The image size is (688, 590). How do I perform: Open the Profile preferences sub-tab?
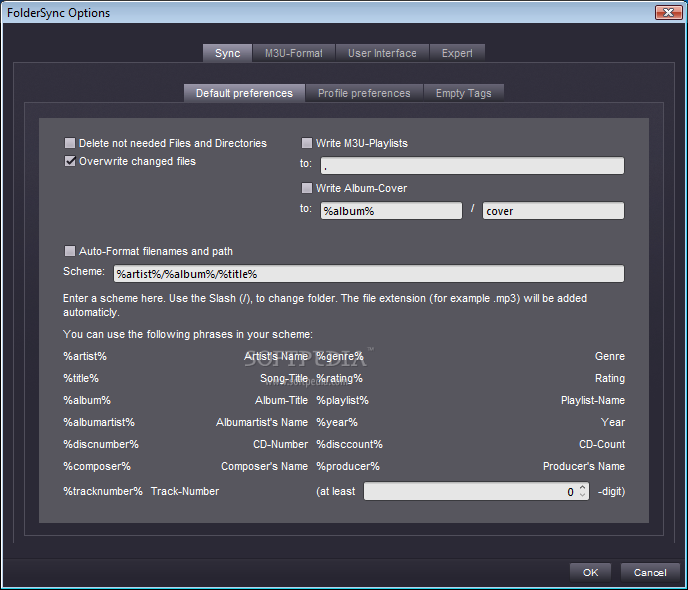point(364,93)
